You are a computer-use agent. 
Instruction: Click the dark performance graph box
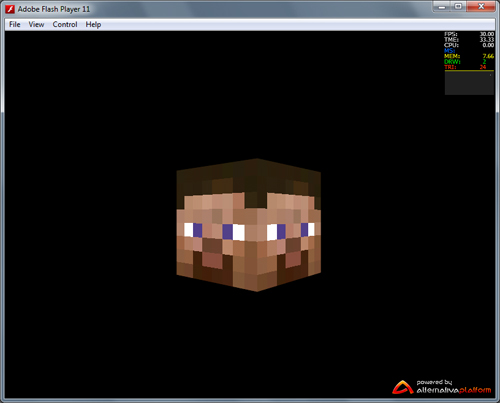(469, 83)
